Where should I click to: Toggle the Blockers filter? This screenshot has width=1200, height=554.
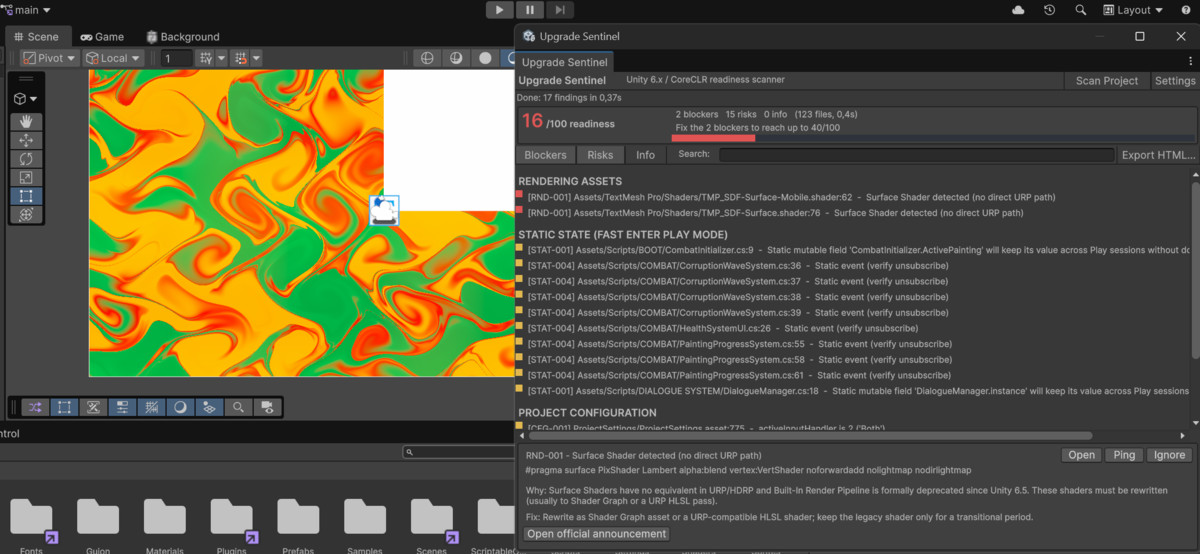546,155
